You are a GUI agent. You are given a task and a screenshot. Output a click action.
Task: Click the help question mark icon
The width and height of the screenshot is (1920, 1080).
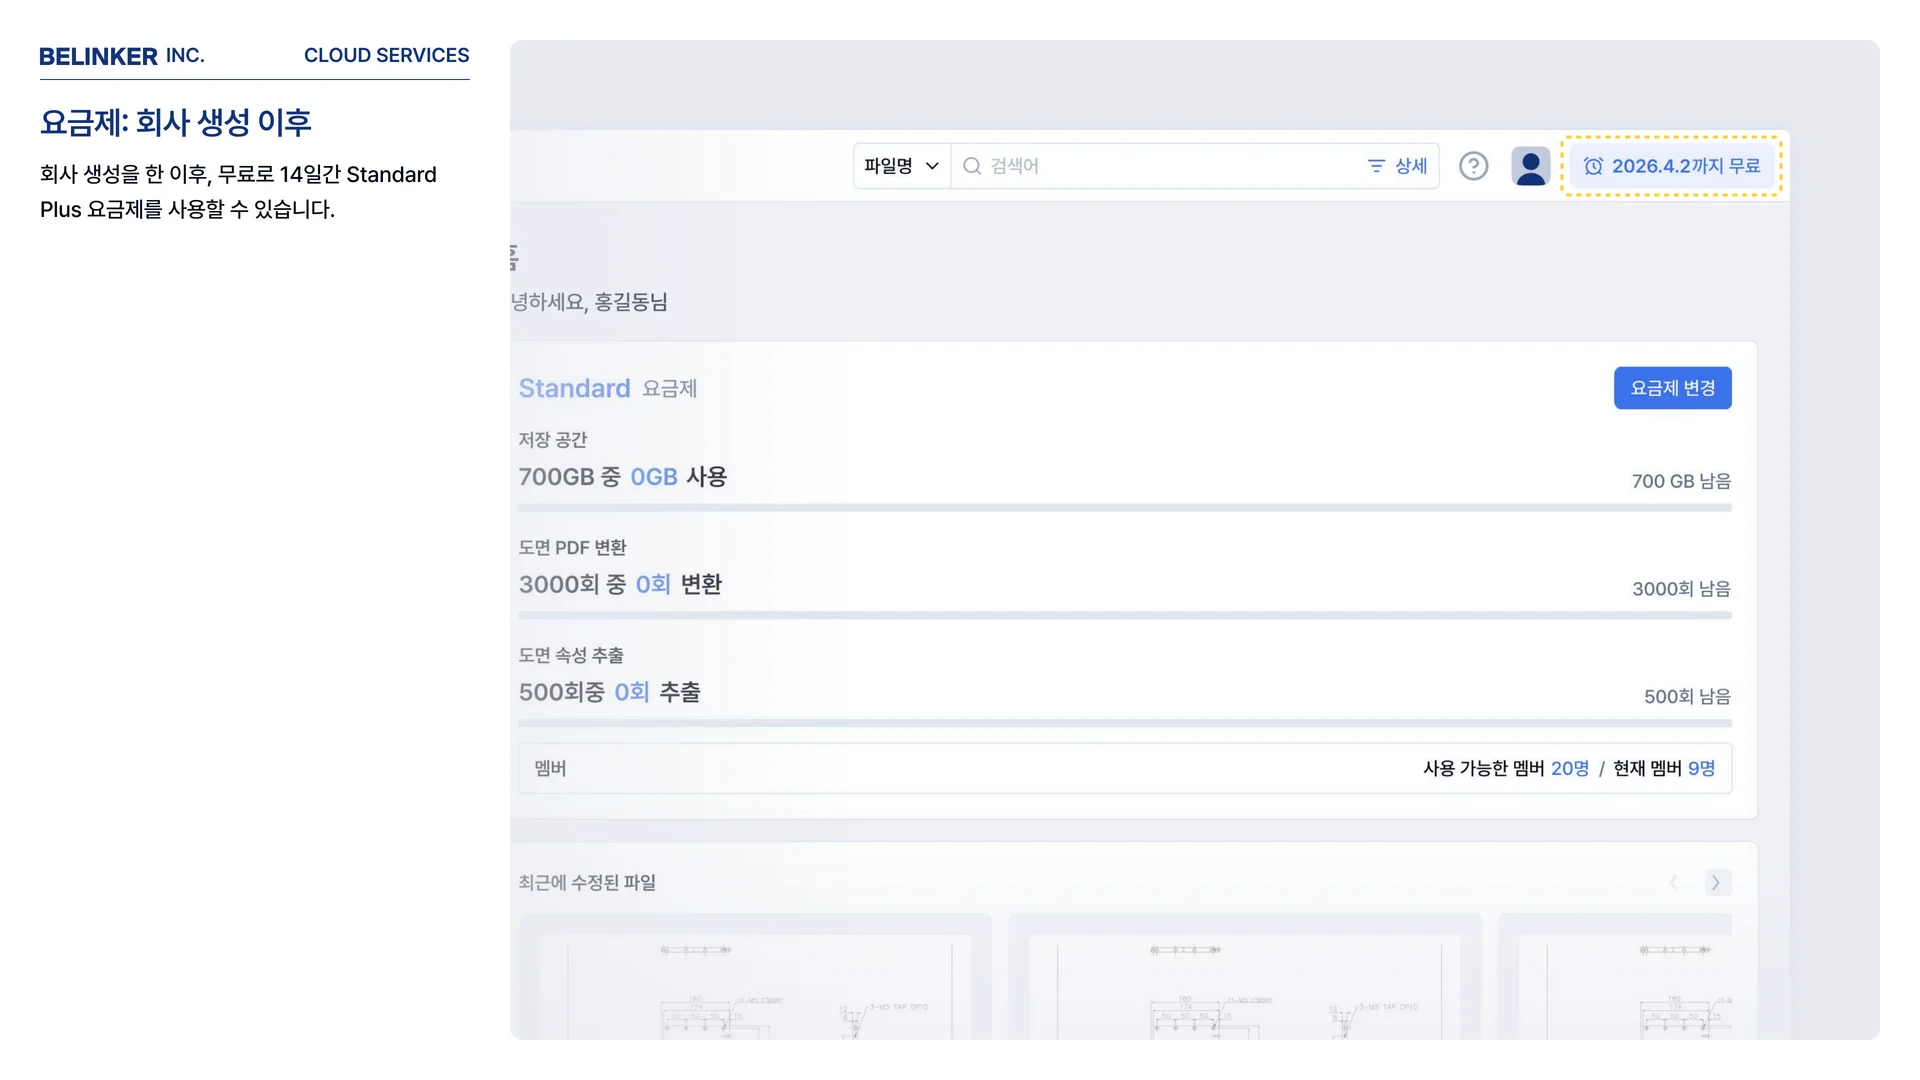click(x=1473, y=166)
